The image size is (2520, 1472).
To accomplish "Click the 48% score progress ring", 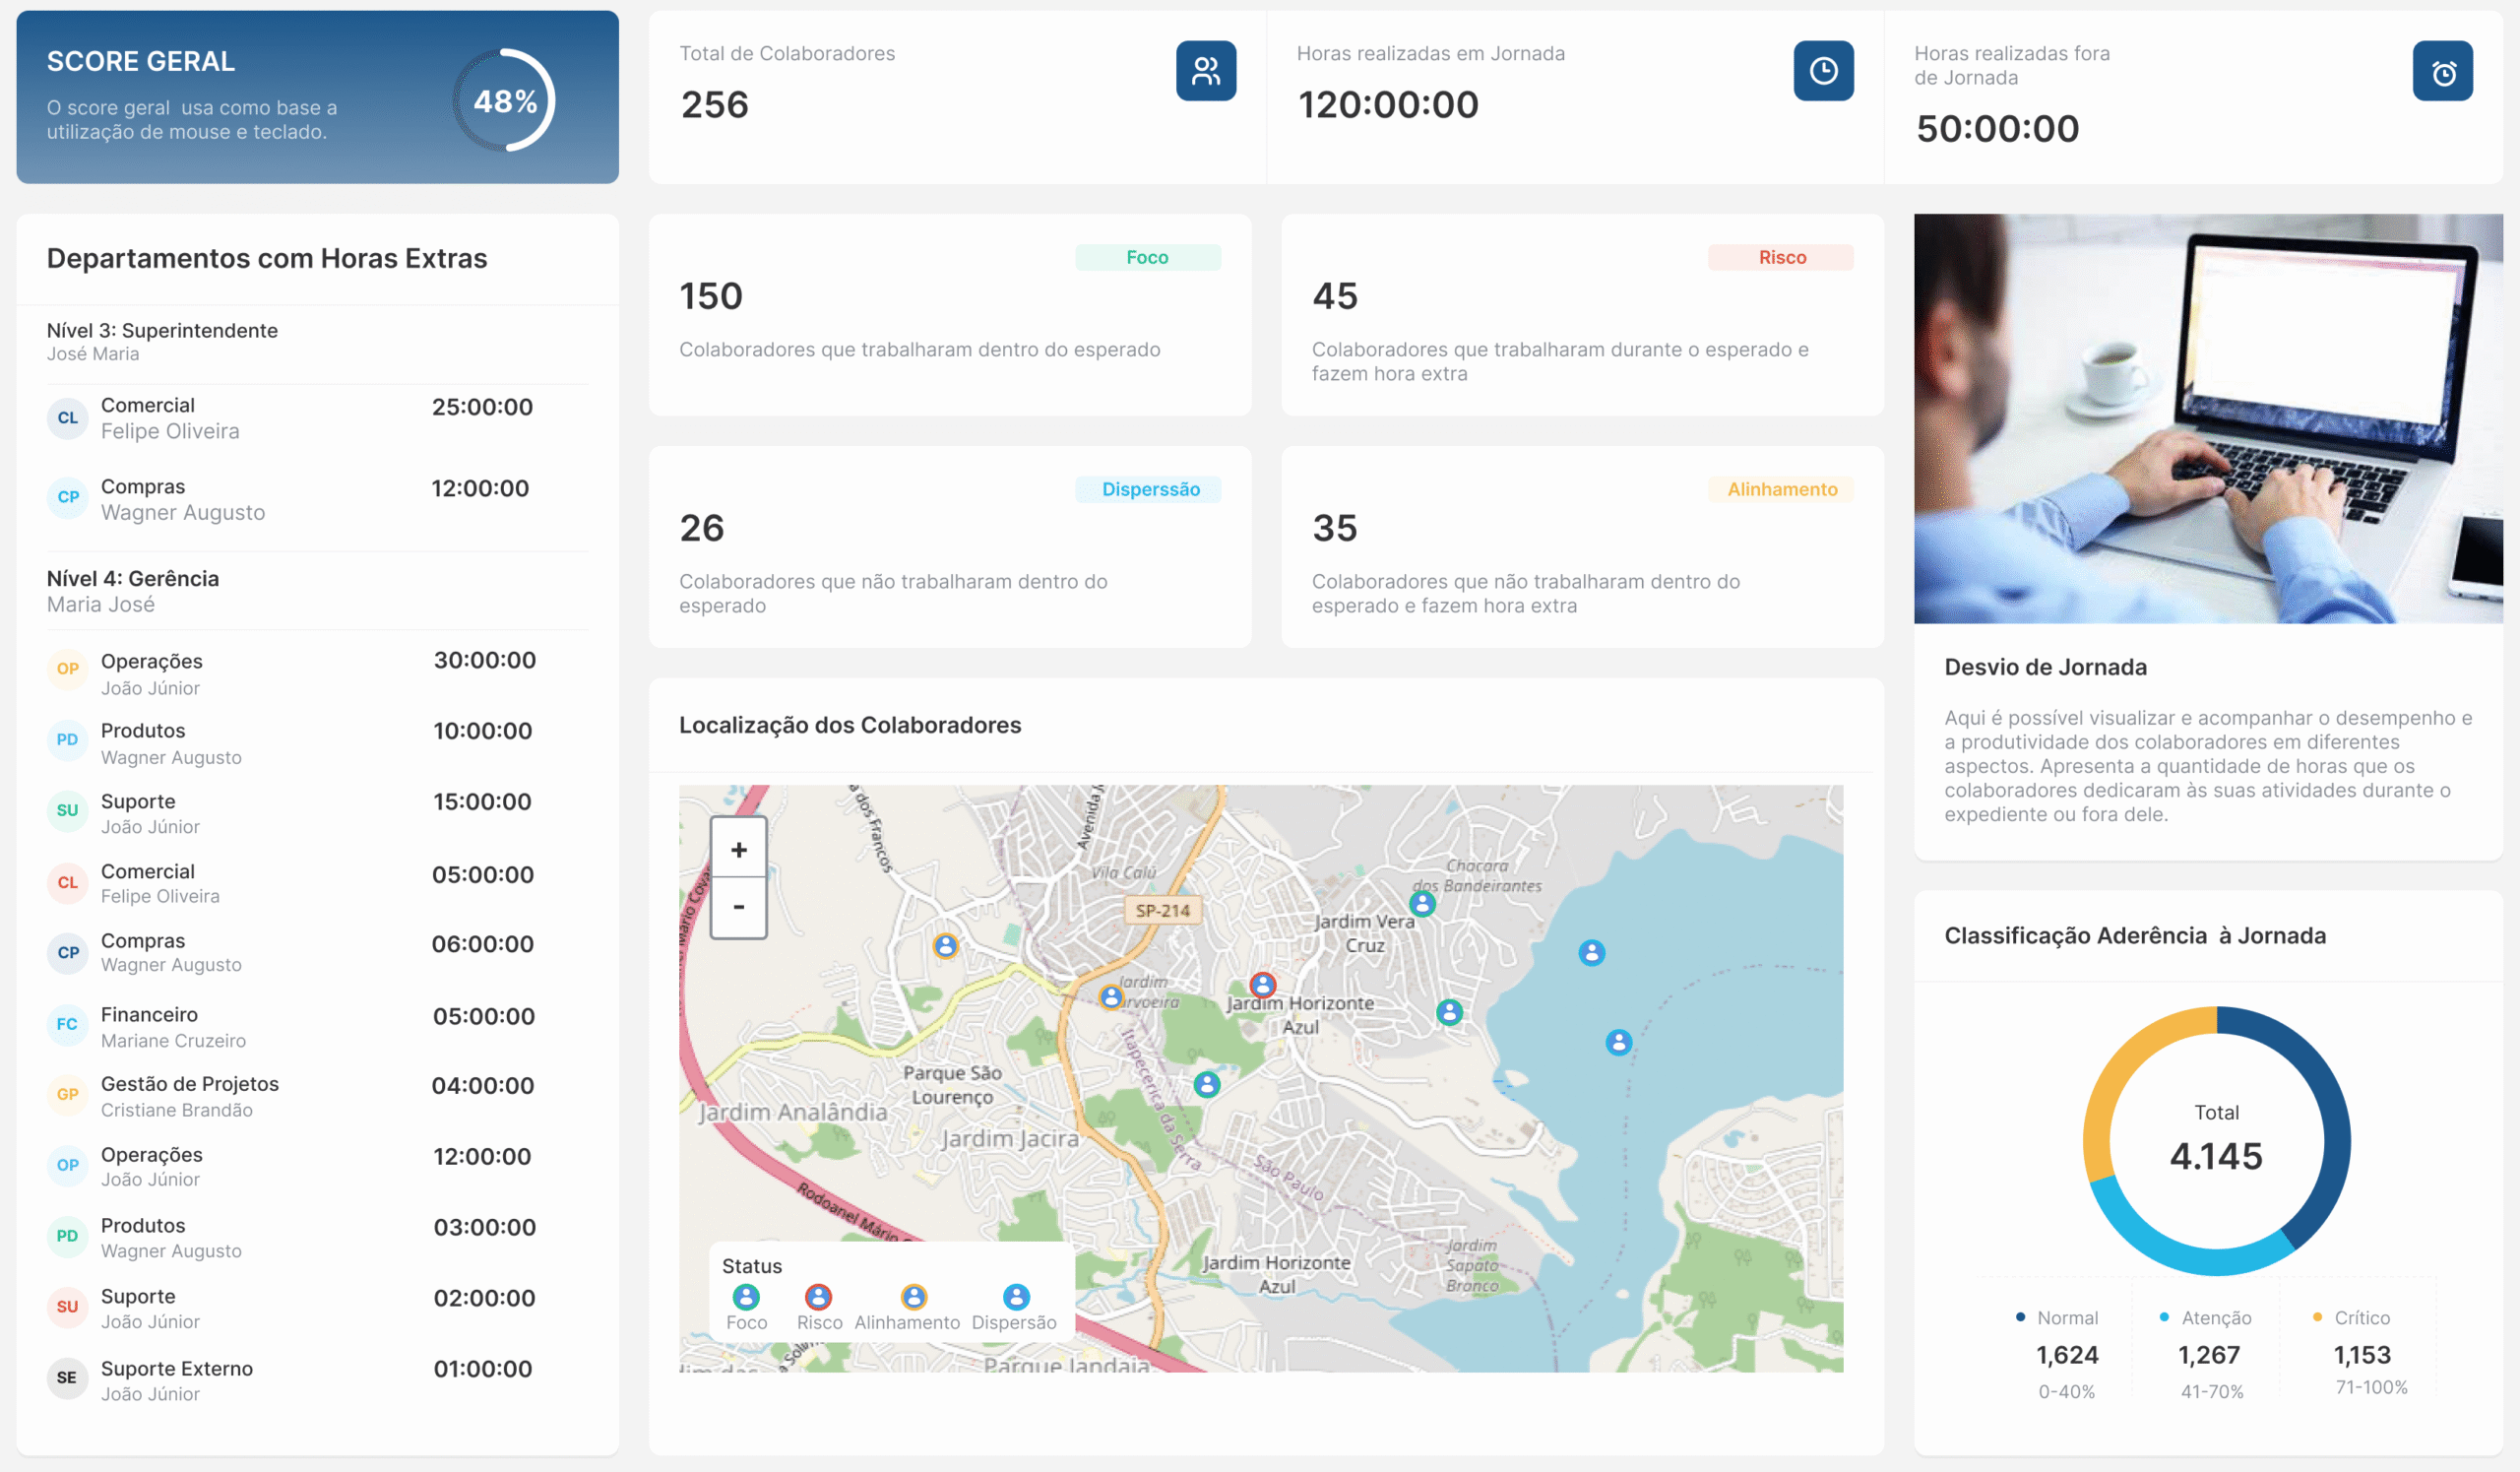I will point(504,100).
